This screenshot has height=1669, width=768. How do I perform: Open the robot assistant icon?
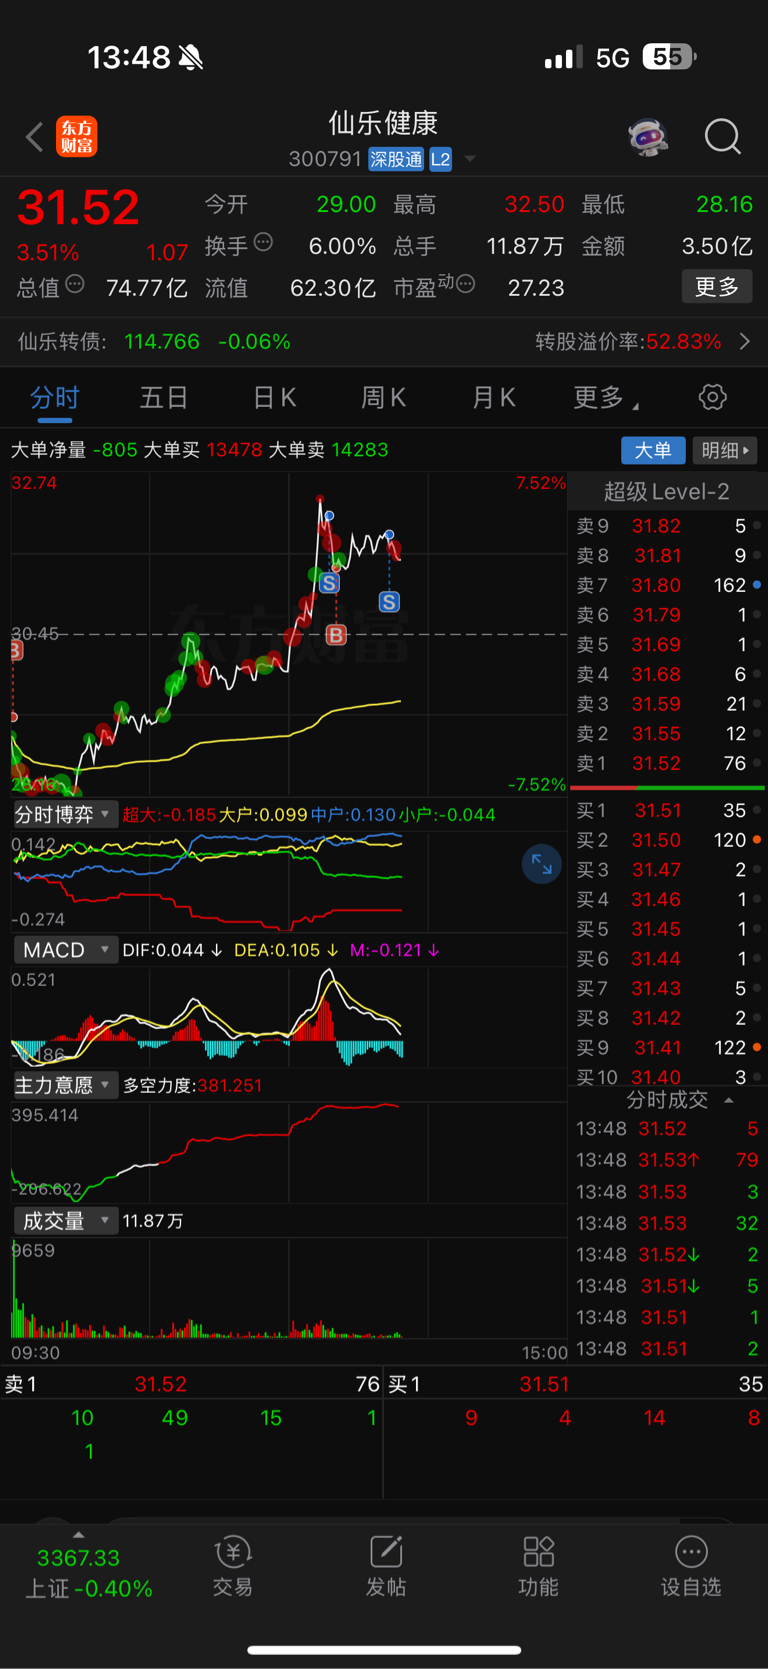648,137
